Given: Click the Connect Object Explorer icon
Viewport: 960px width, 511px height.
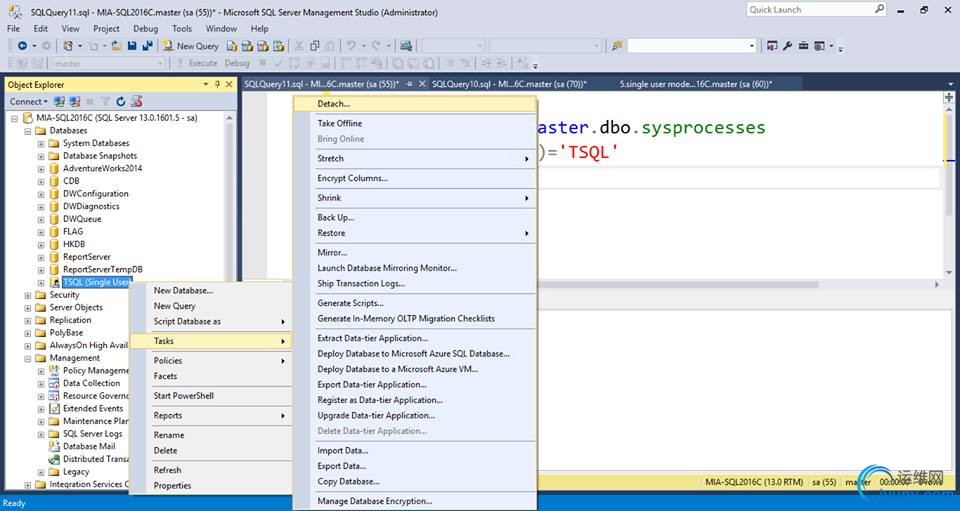Looking at the screenshot, I should coord(60,101).
